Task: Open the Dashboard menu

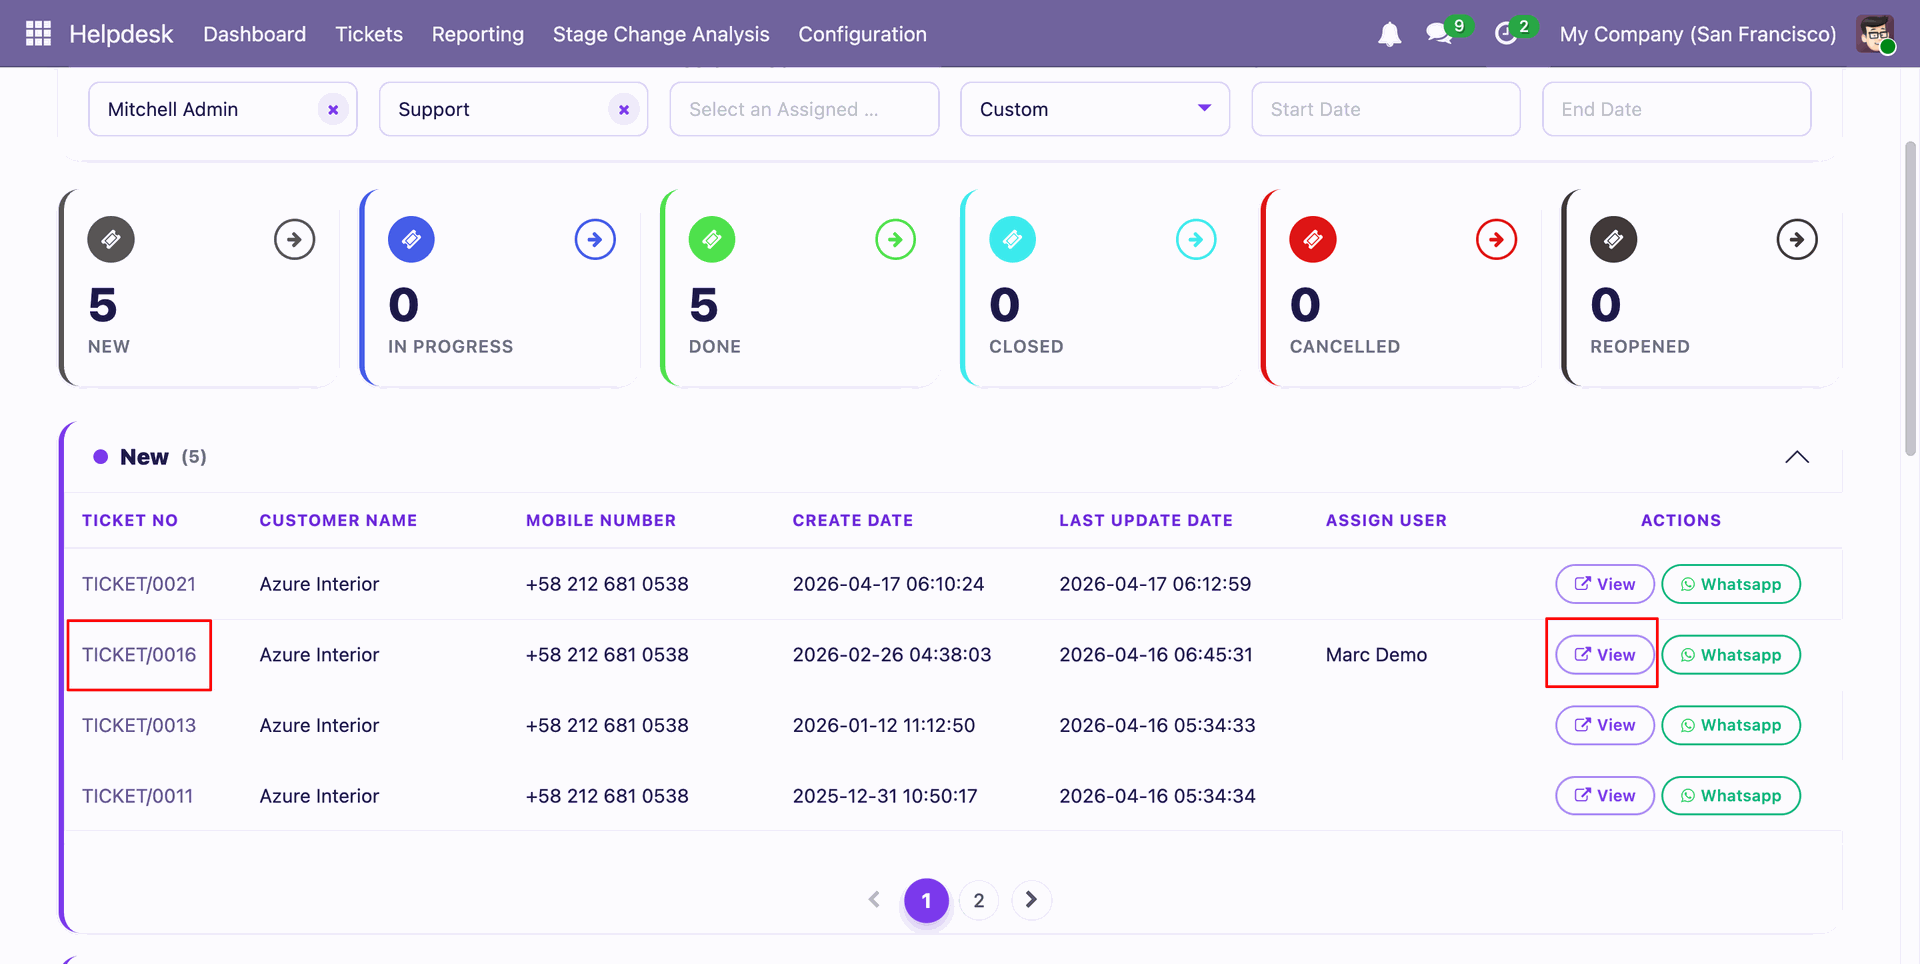Action: [255, 34]
